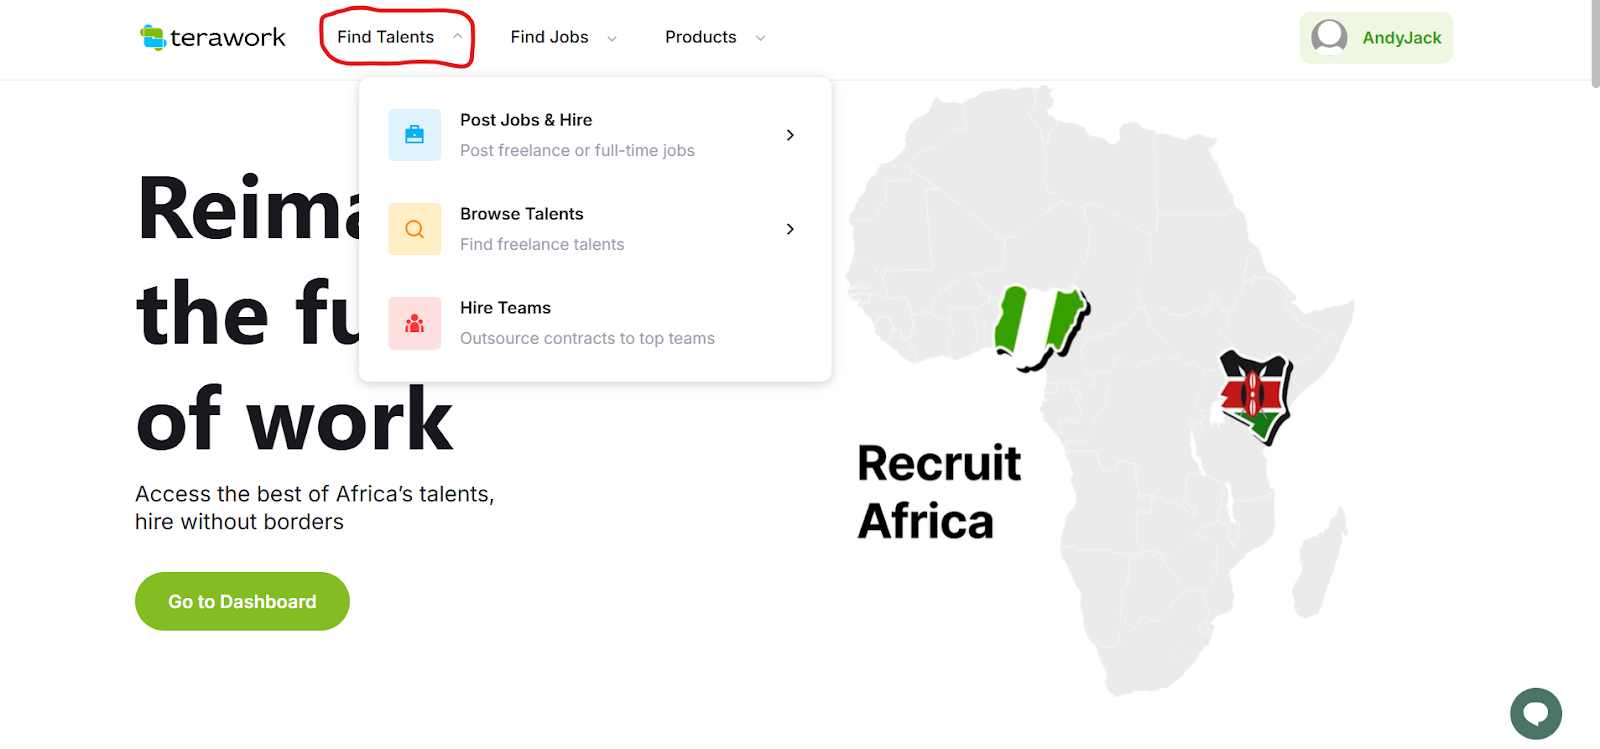Click the AndyJack profile avatar icon
This screenshot has height=749, width=1600.
1329,38
